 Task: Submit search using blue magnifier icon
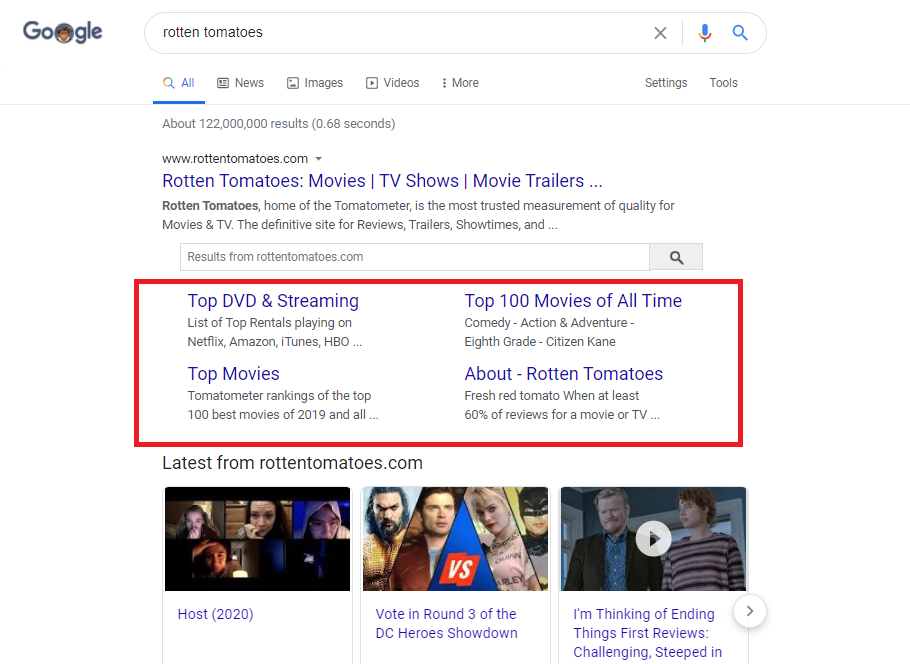[x=739, y=33]
